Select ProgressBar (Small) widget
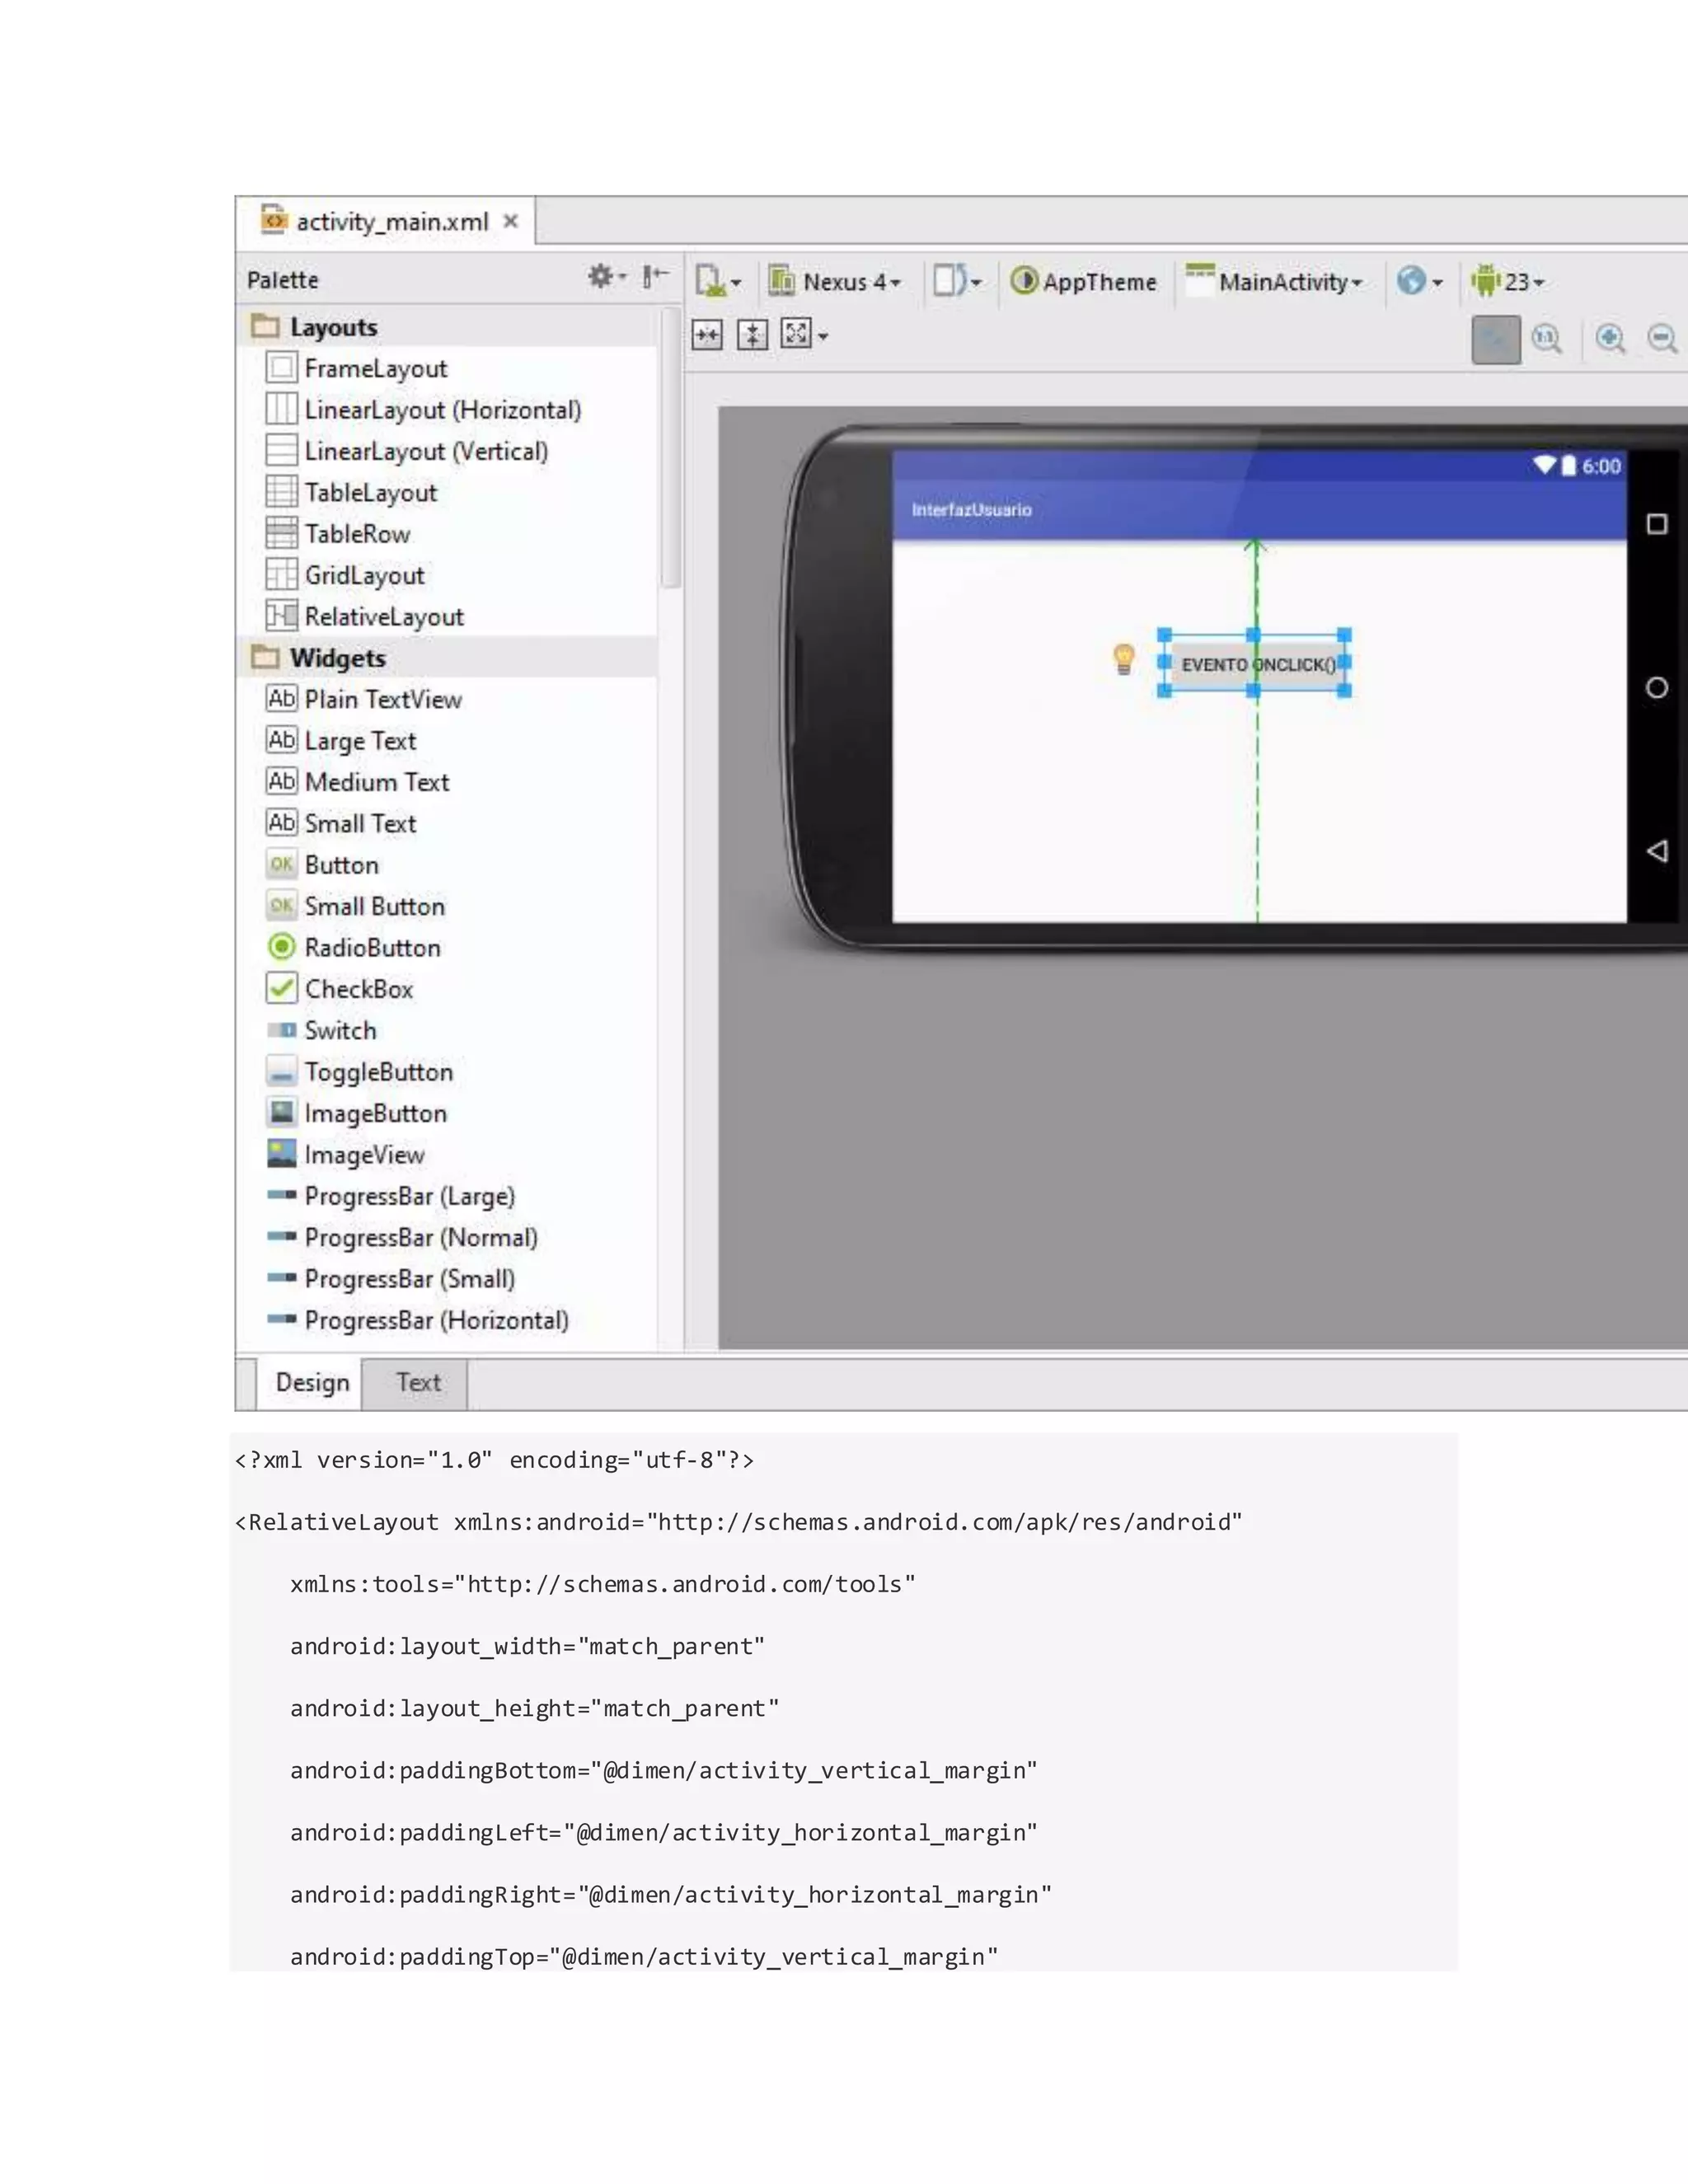1688x2184 pixels. [390, 1279]
